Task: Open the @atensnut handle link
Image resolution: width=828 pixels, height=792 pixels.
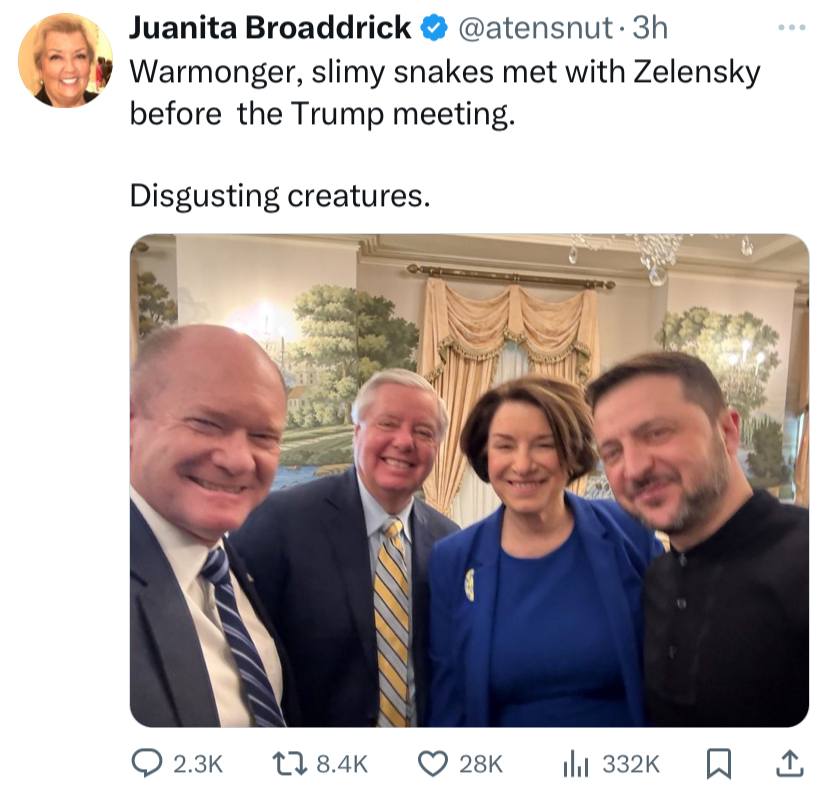Action: (535, 28)
